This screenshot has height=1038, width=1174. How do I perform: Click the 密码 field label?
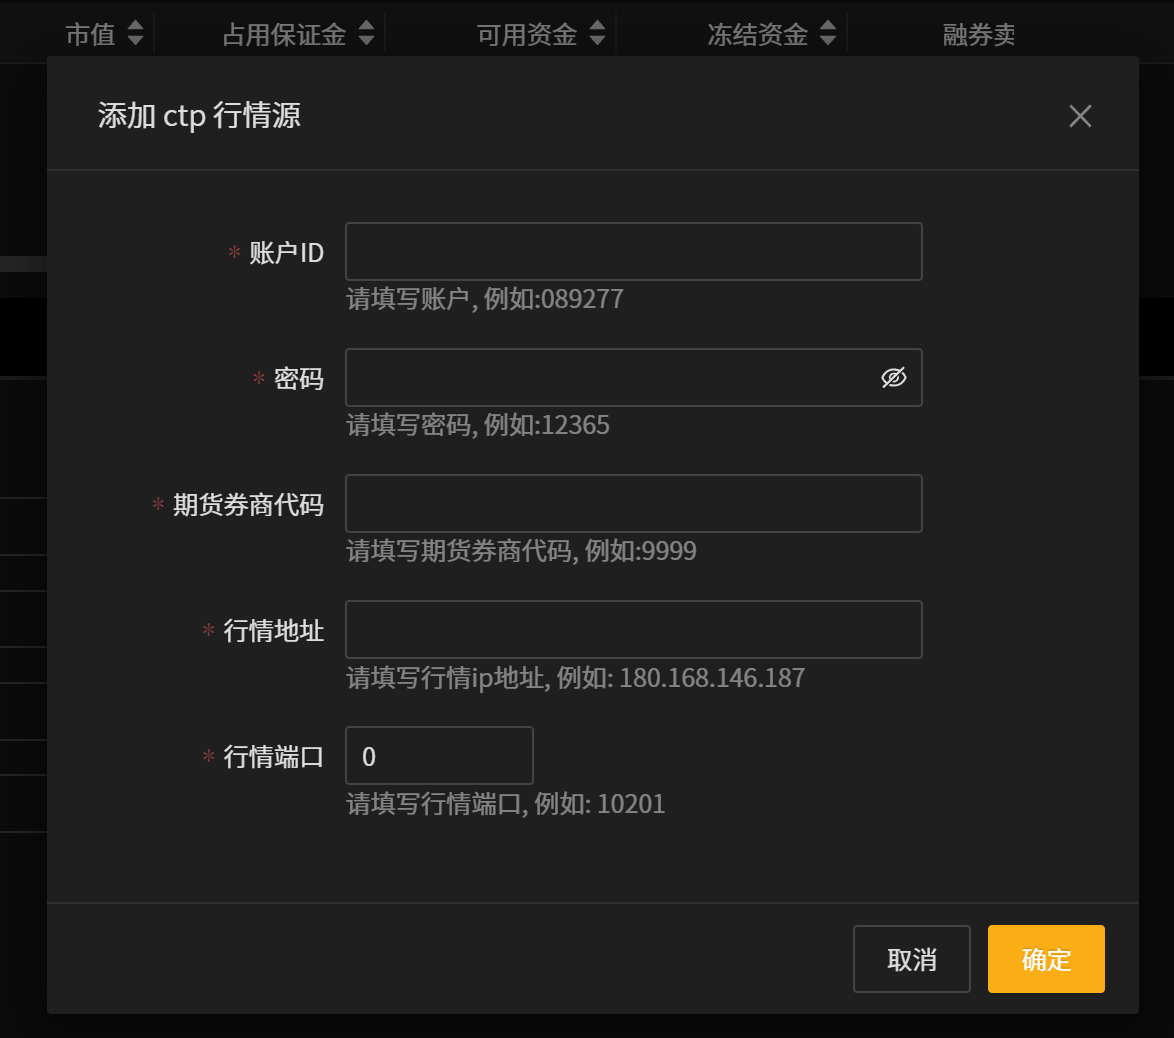tap(299, 378)
